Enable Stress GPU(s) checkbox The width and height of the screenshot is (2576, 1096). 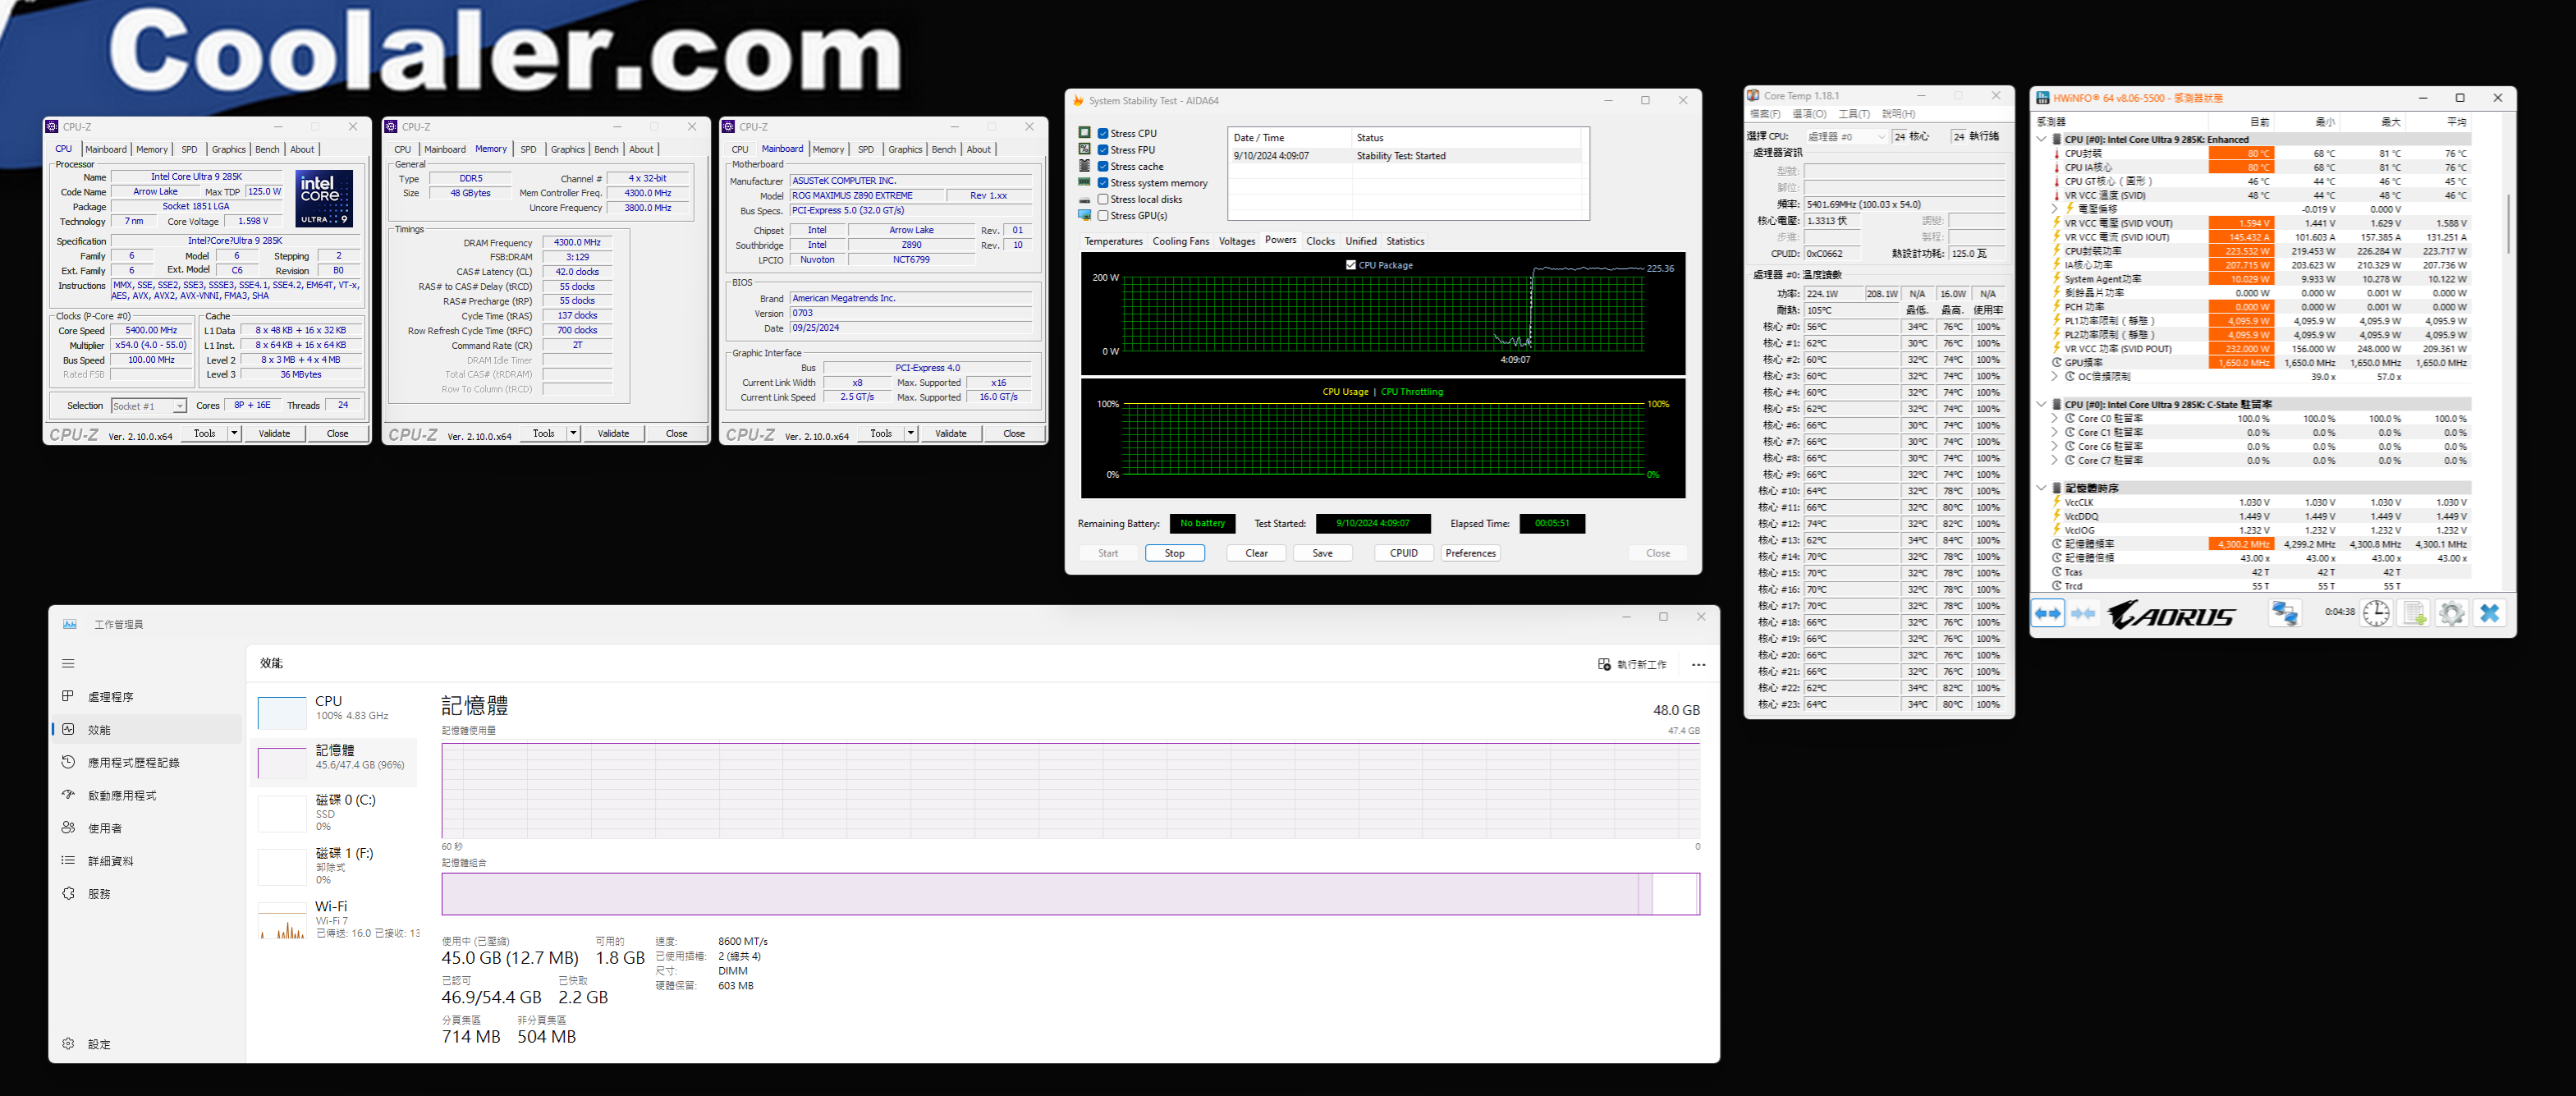tap(1103, 215)
